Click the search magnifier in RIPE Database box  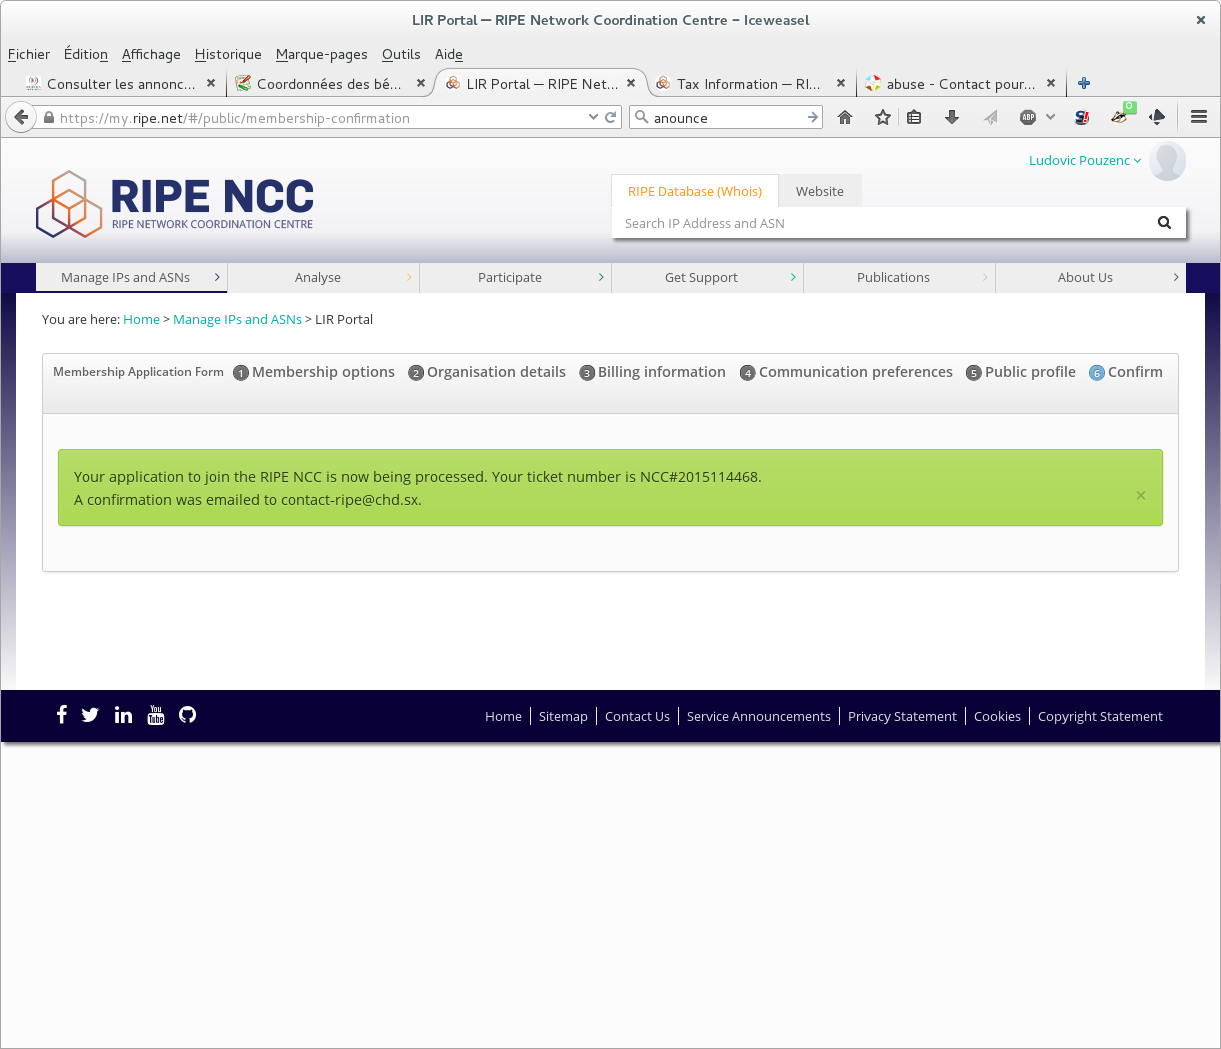pyautogui.click(x=1164, y=223)
